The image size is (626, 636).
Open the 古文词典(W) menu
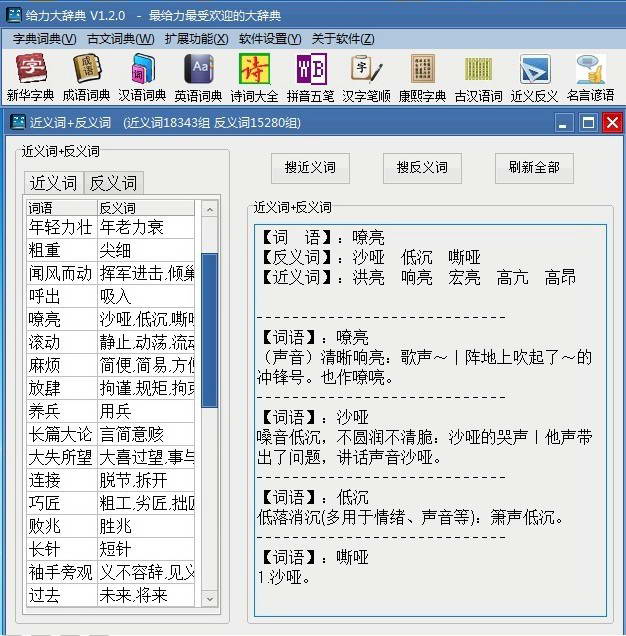pyautogui.click(x=120, y=39)
